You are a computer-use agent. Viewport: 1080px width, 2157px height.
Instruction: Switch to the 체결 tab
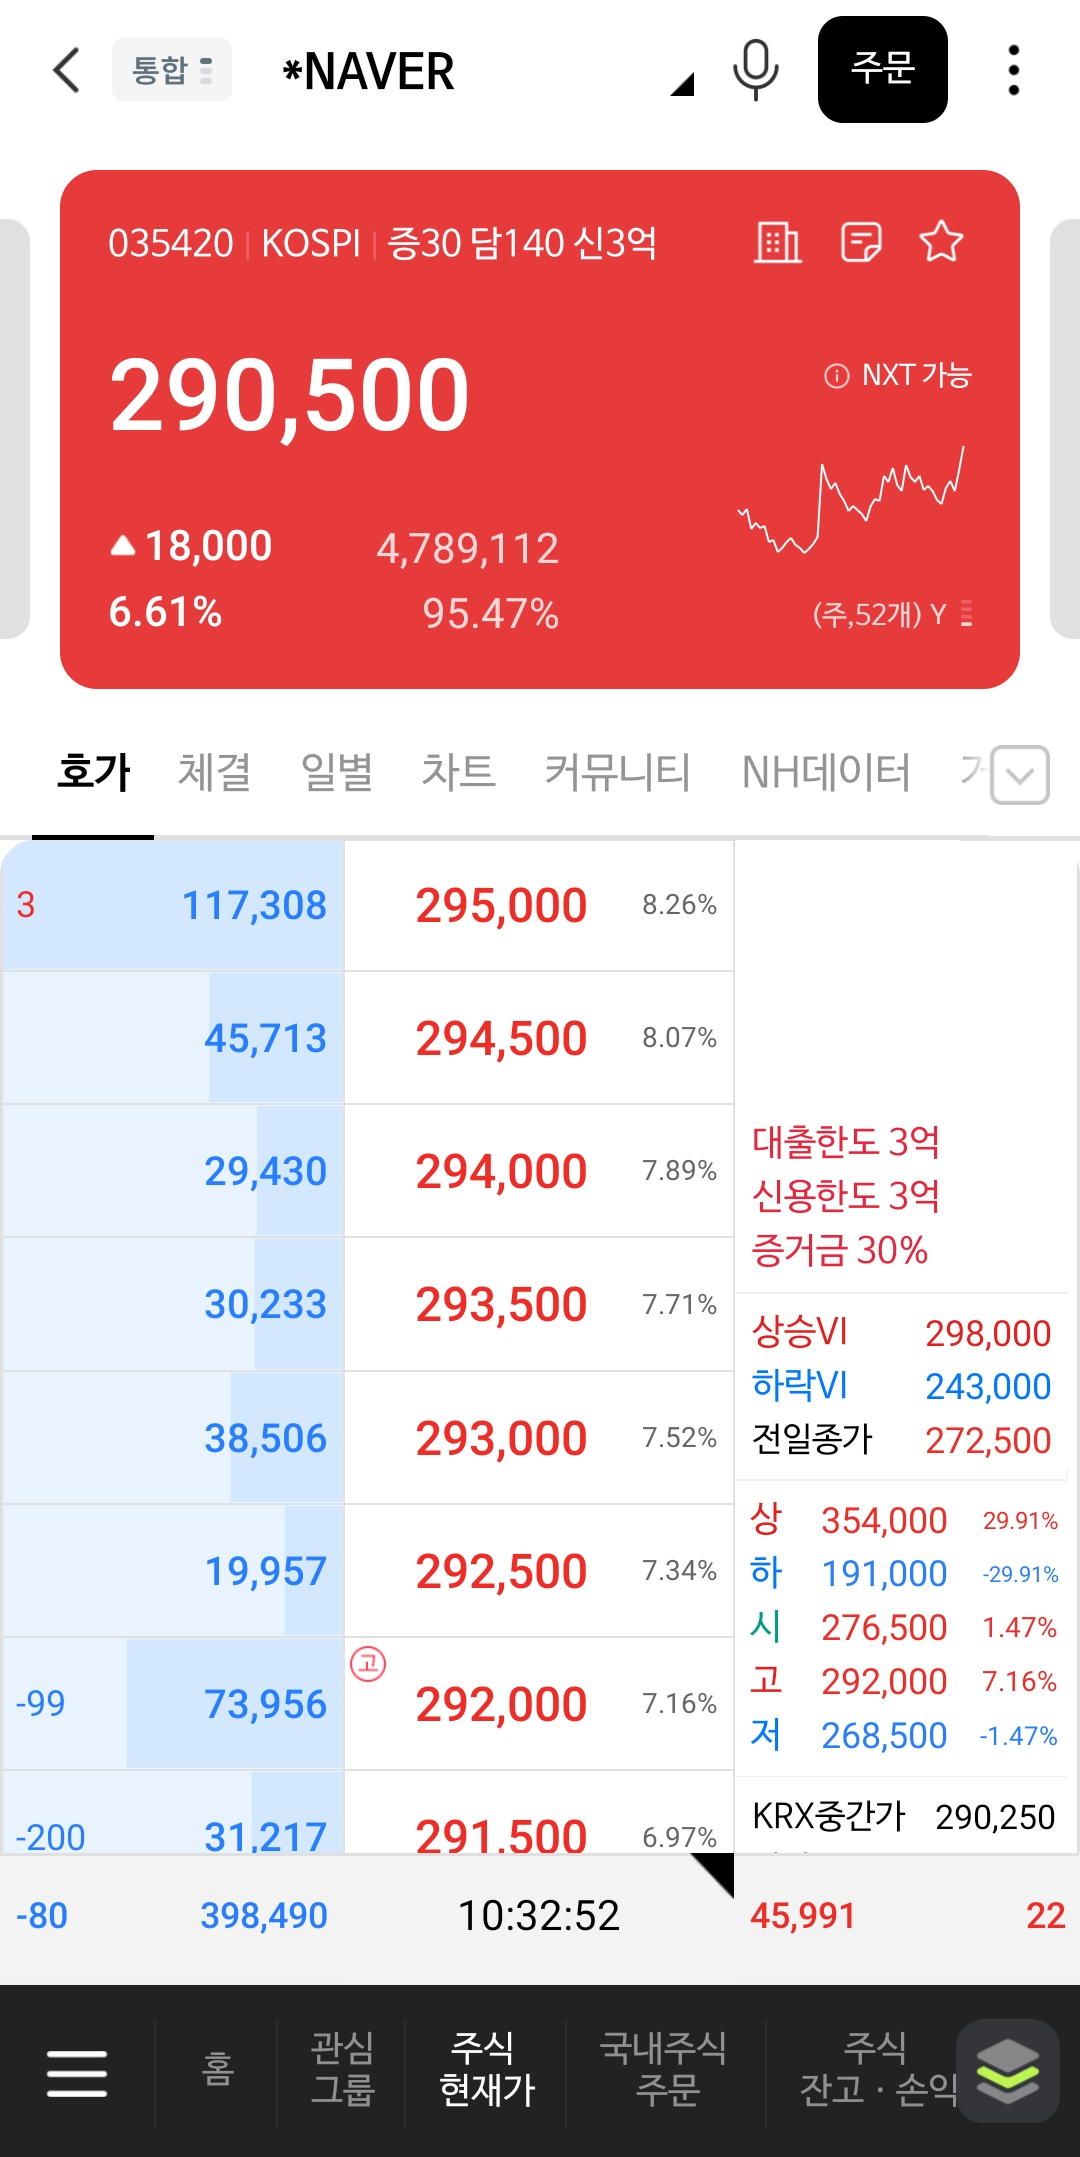(x=214, y=773)
